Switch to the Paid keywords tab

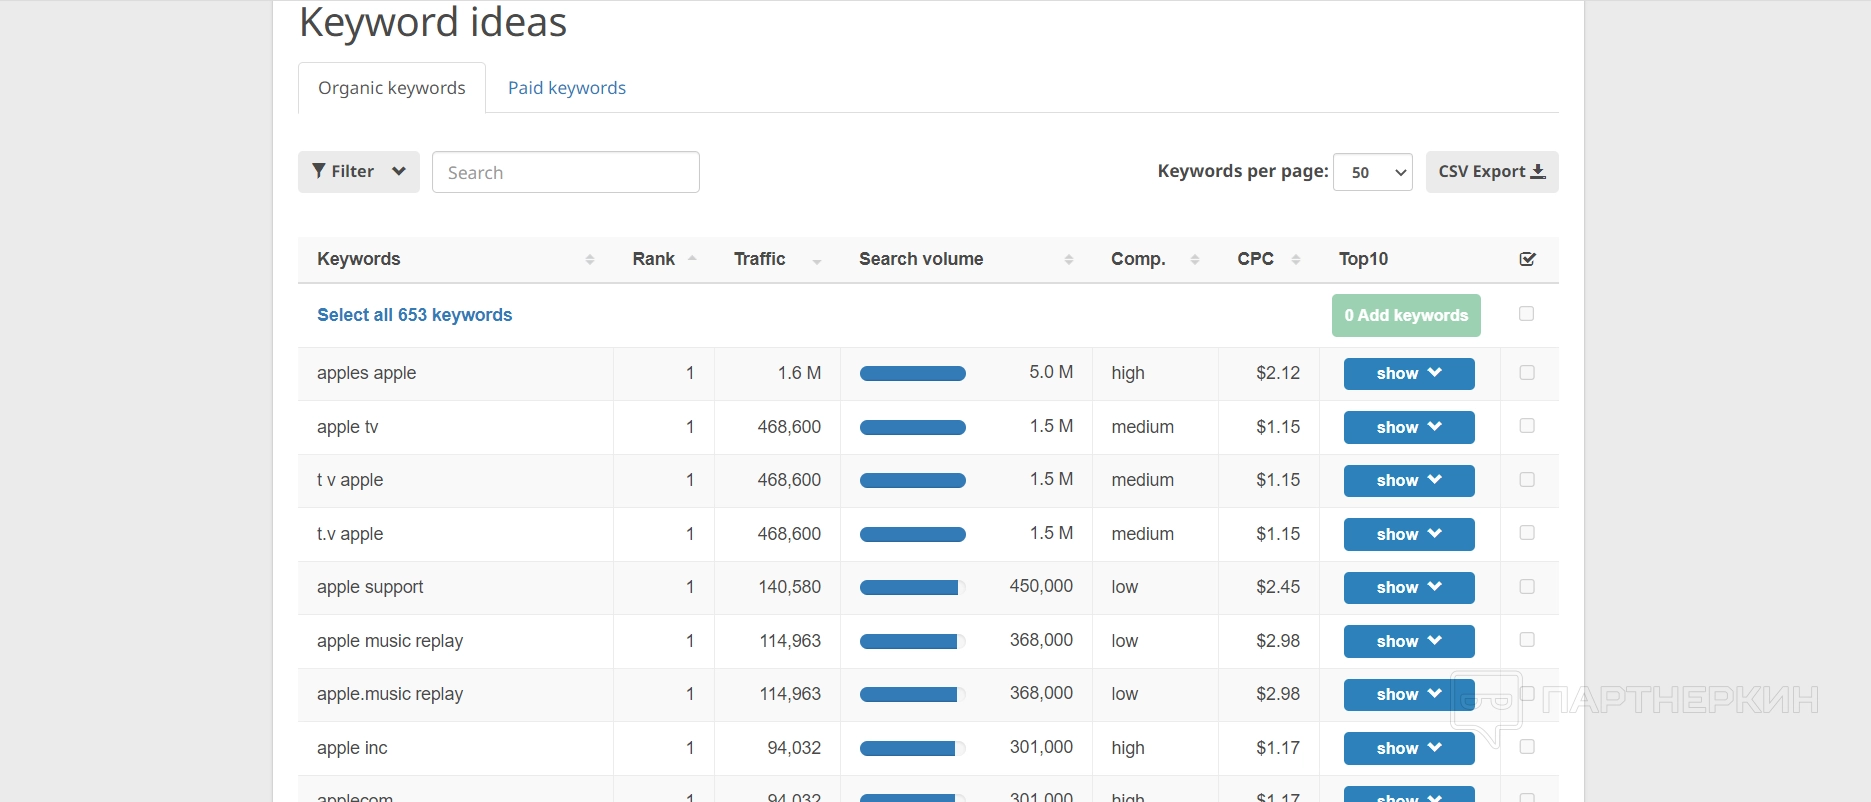point(566,88)
